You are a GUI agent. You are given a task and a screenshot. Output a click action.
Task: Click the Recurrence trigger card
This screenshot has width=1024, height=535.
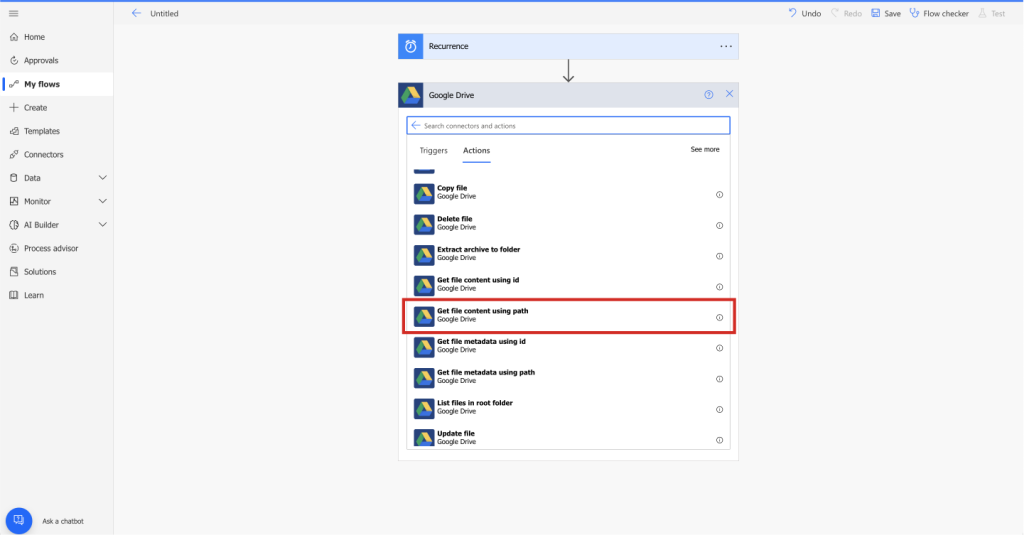pos(568,46)
